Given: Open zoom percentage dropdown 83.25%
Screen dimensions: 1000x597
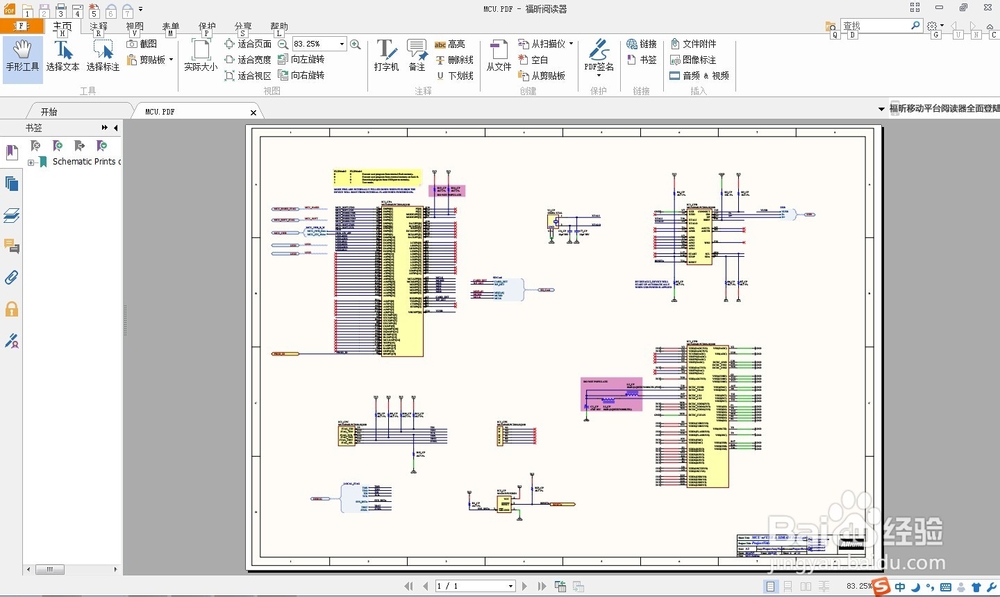Looking at the screenshot, I should click(342, 44).
